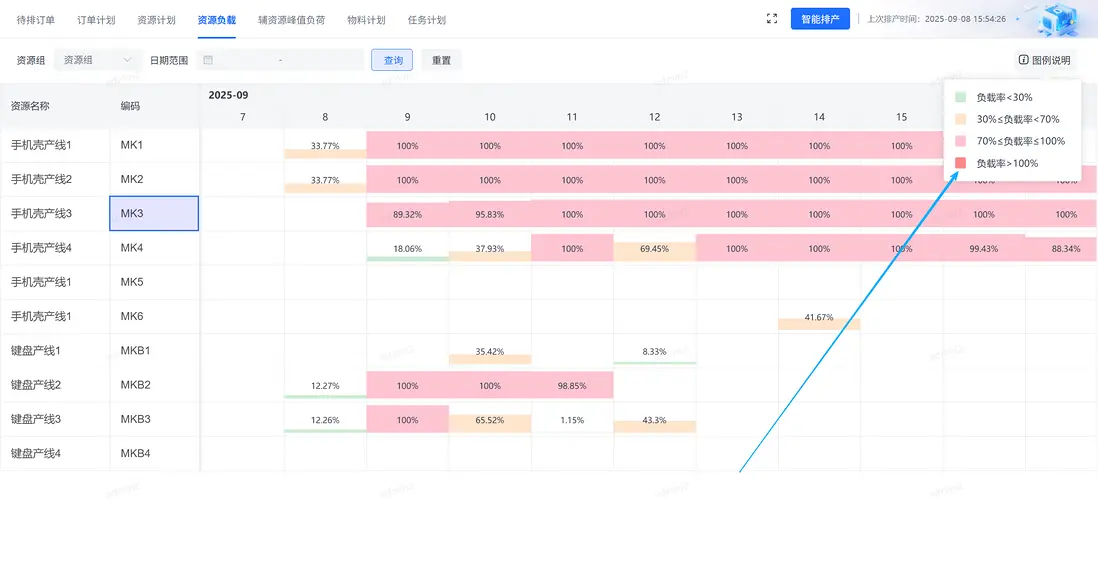1098x577 pixels.
Task: Launch 智能排产 scheduling
Action: (820, 19)
